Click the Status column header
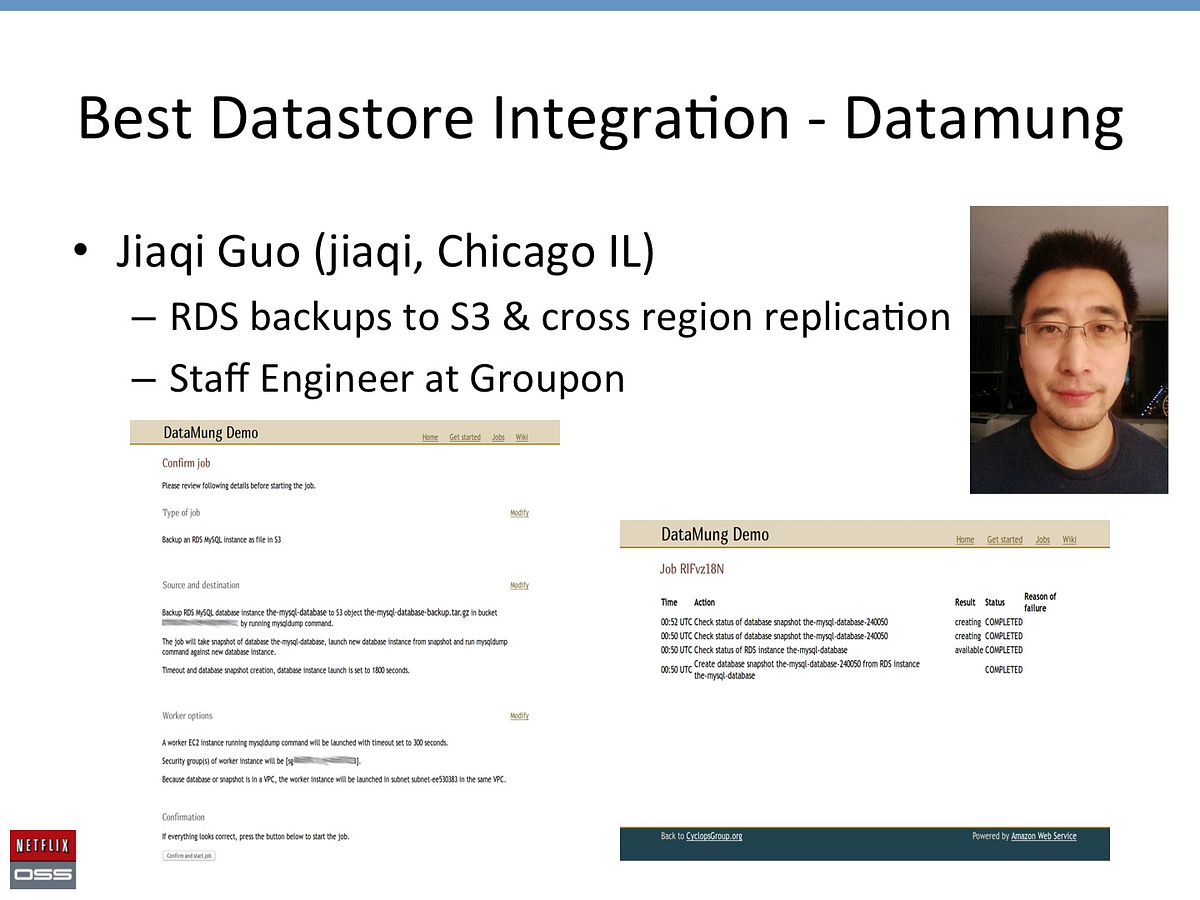 [995, 602]
